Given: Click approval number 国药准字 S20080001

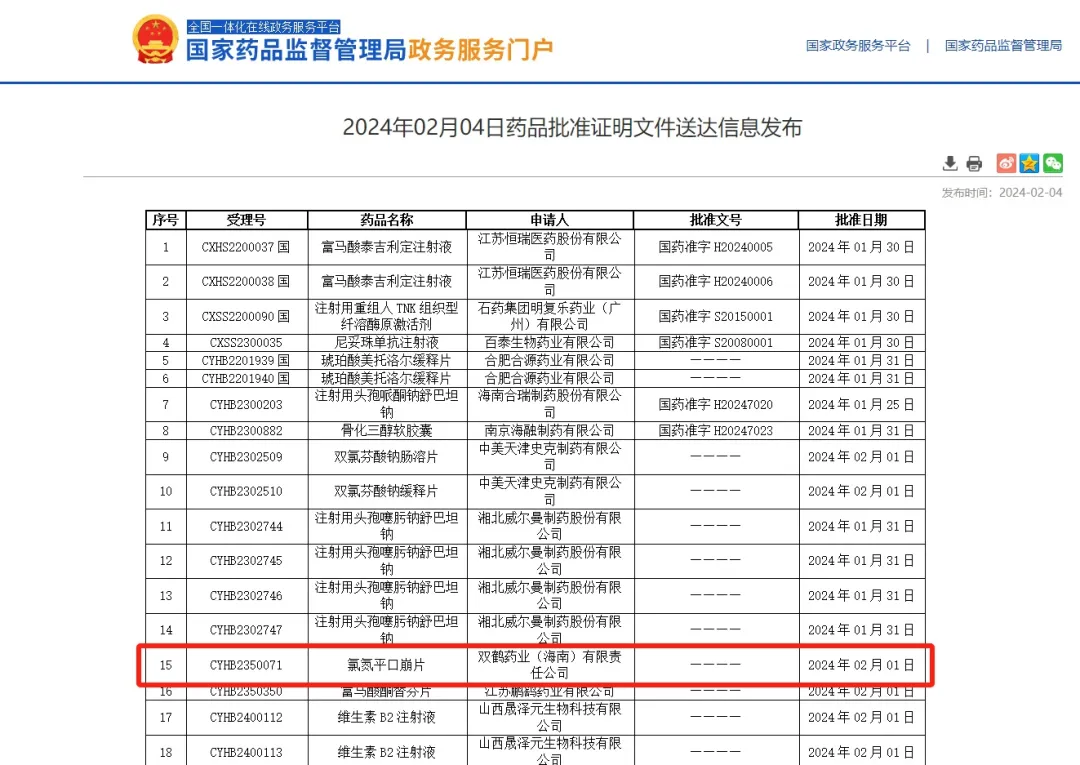Looking at the screenshot, I should (x=716, y=343).
